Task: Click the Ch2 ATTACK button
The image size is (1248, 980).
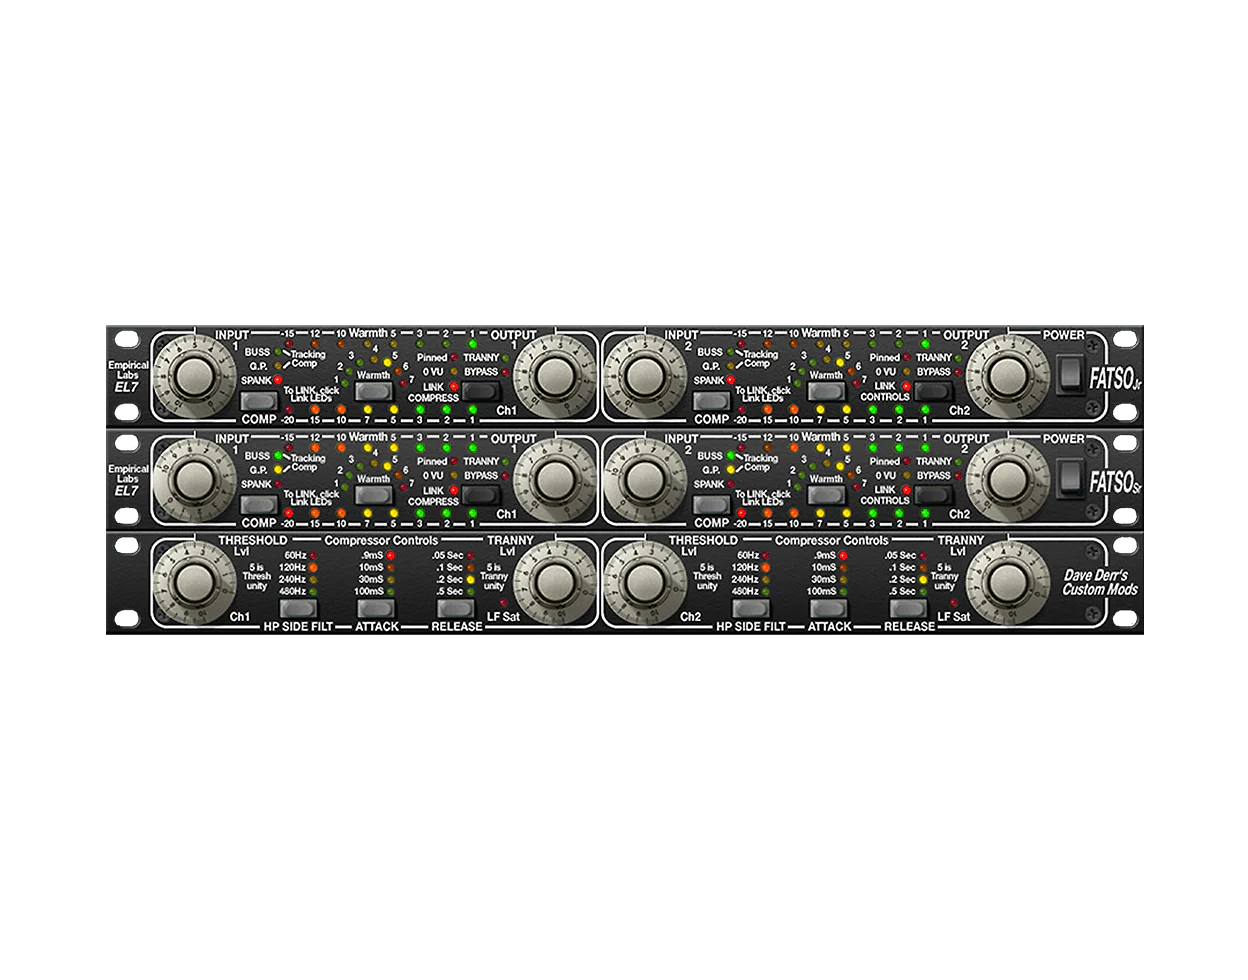Action: 826,607
